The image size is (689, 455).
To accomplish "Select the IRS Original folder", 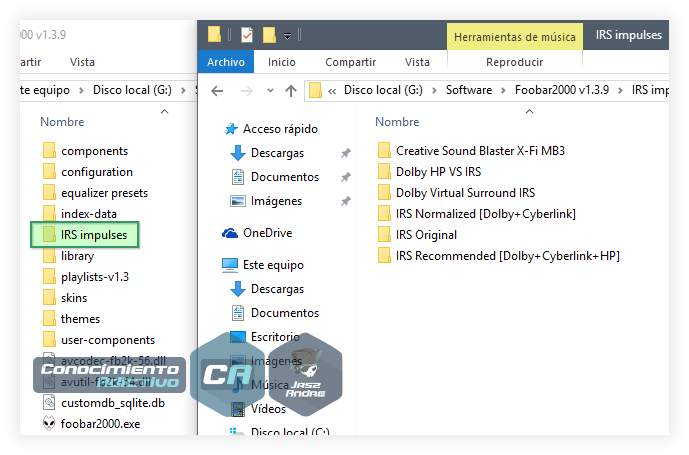I will [417, 235].
